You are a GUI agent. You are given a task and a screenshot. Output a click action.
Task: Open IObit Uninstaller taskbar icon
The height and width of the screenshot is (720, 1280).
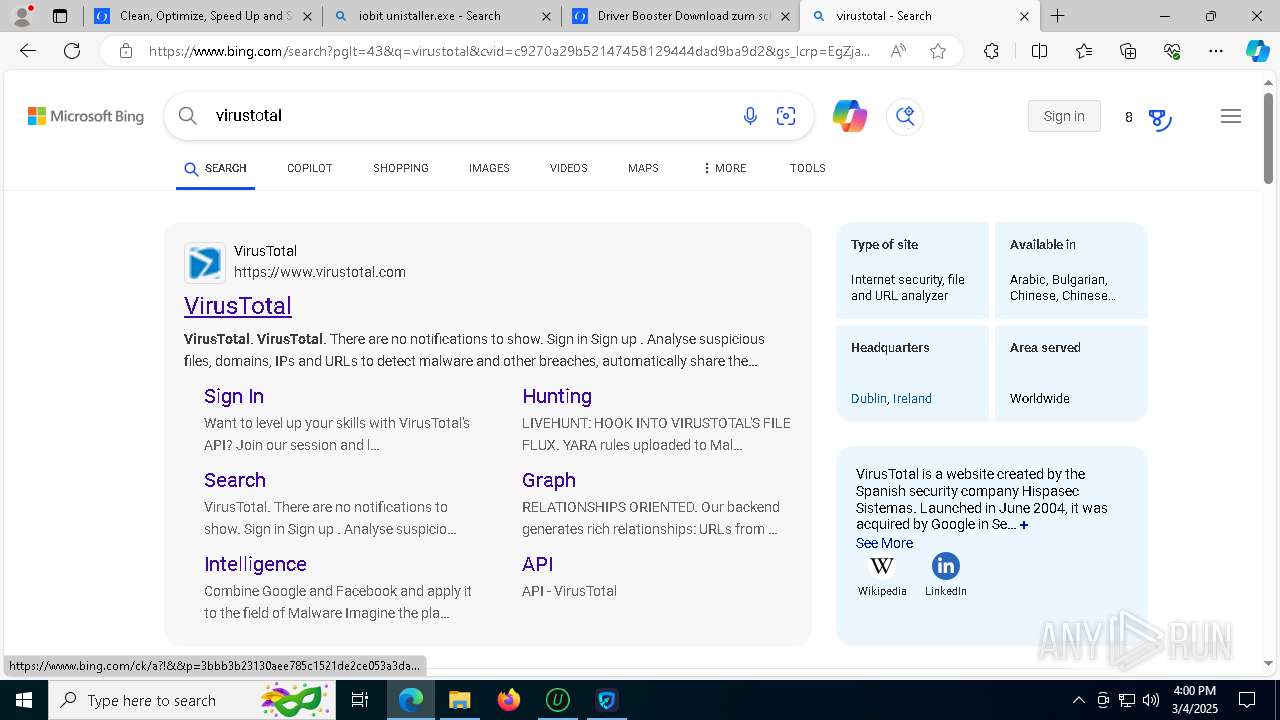(558, 700)
